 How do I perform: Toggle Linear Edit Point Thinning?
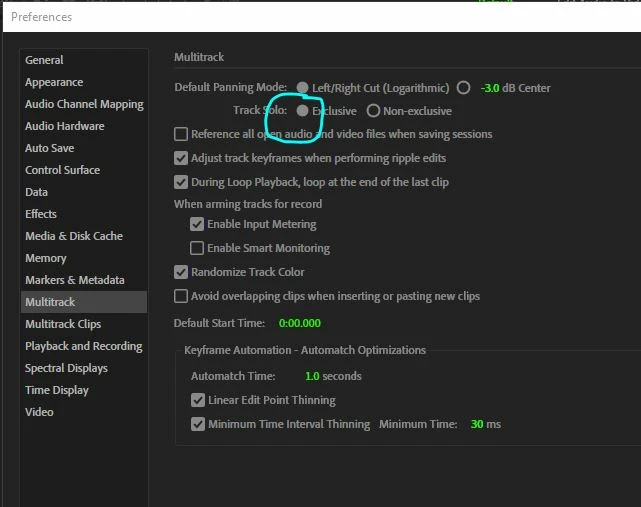pos(198,400)
